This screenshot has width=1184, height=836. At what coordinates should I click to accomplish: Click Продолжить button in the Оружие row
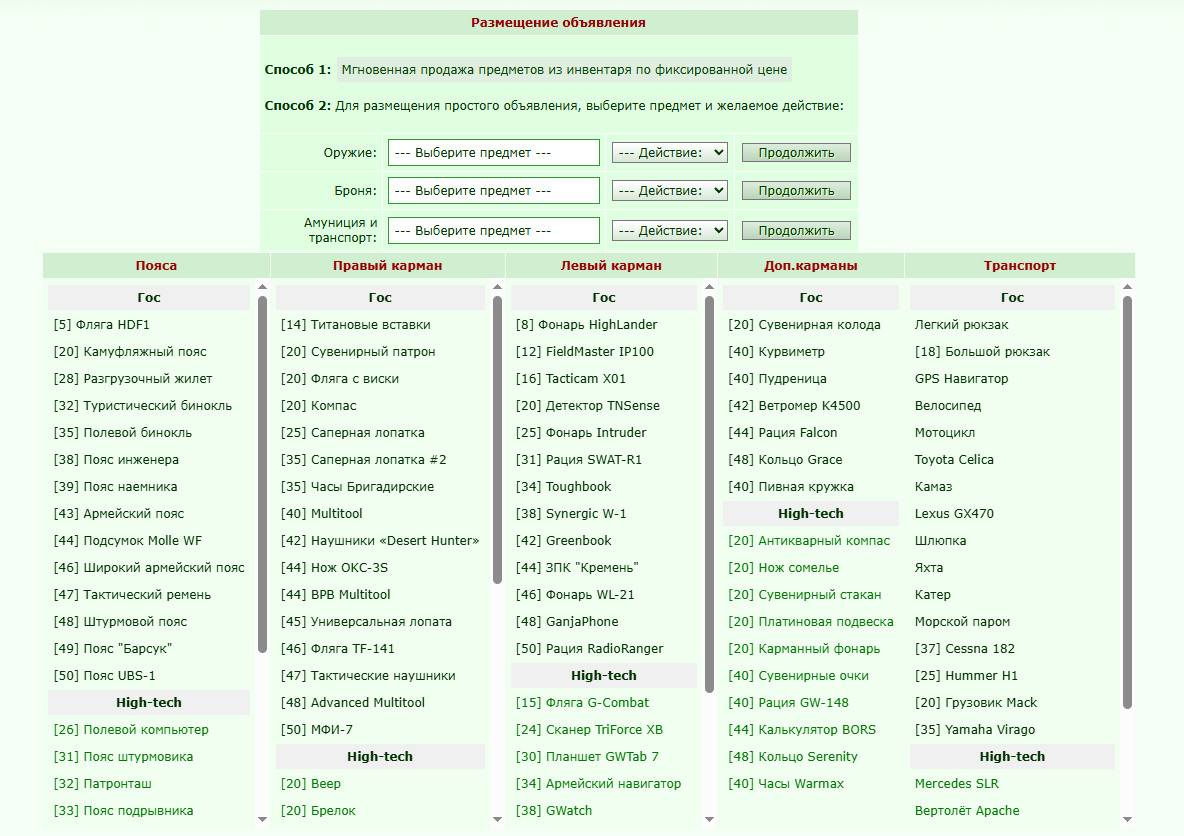pyautogui.click(x=796, y=153)
